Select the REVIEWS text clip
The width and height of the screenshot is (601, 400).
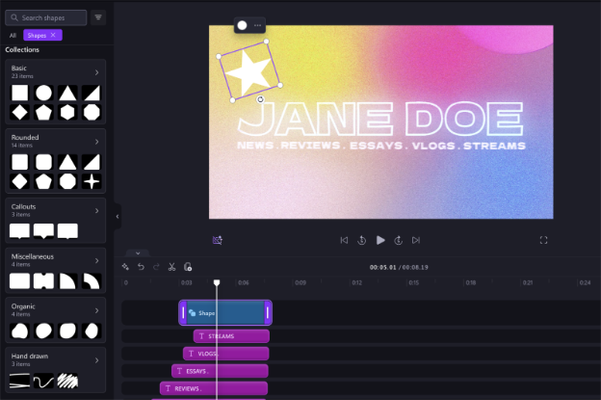coord(214,389)
